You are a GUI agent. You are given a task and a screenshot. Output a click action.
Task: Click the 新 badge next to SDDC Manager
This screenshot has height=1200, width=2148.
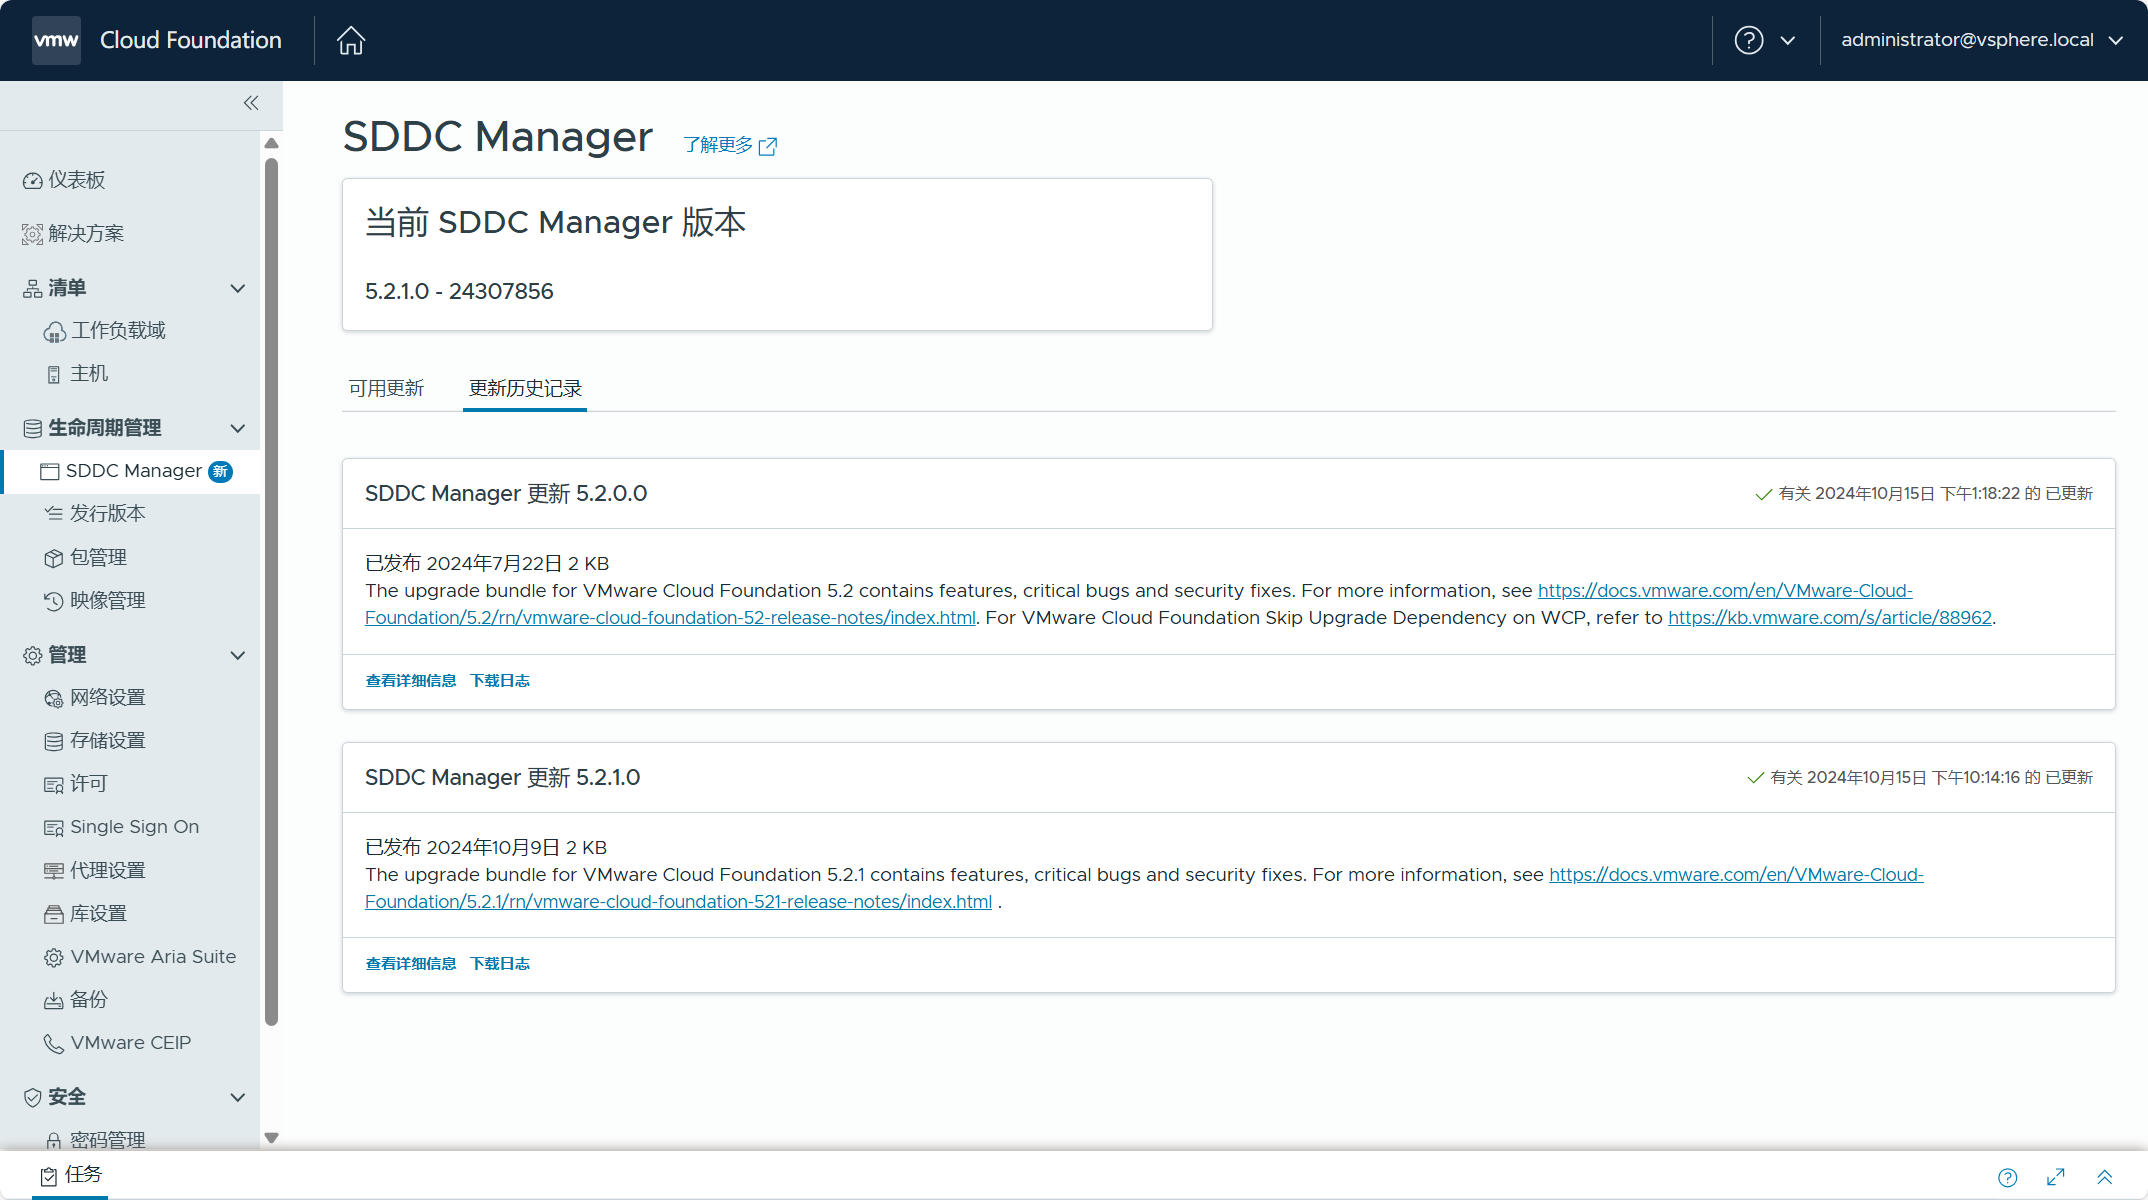221,472
